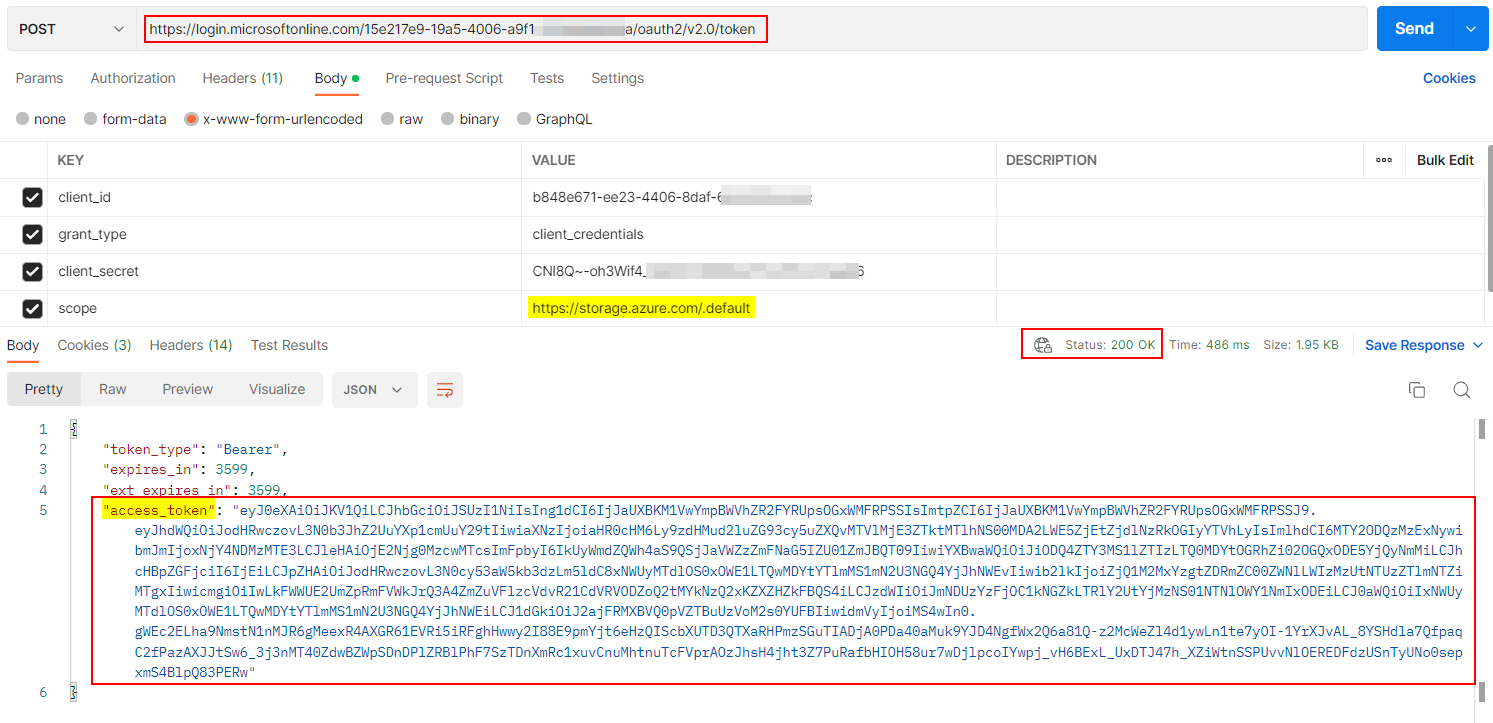This screenshot has height=723, width=1493.
Task: Click the client_id value cell
Action: click(759, 197)
